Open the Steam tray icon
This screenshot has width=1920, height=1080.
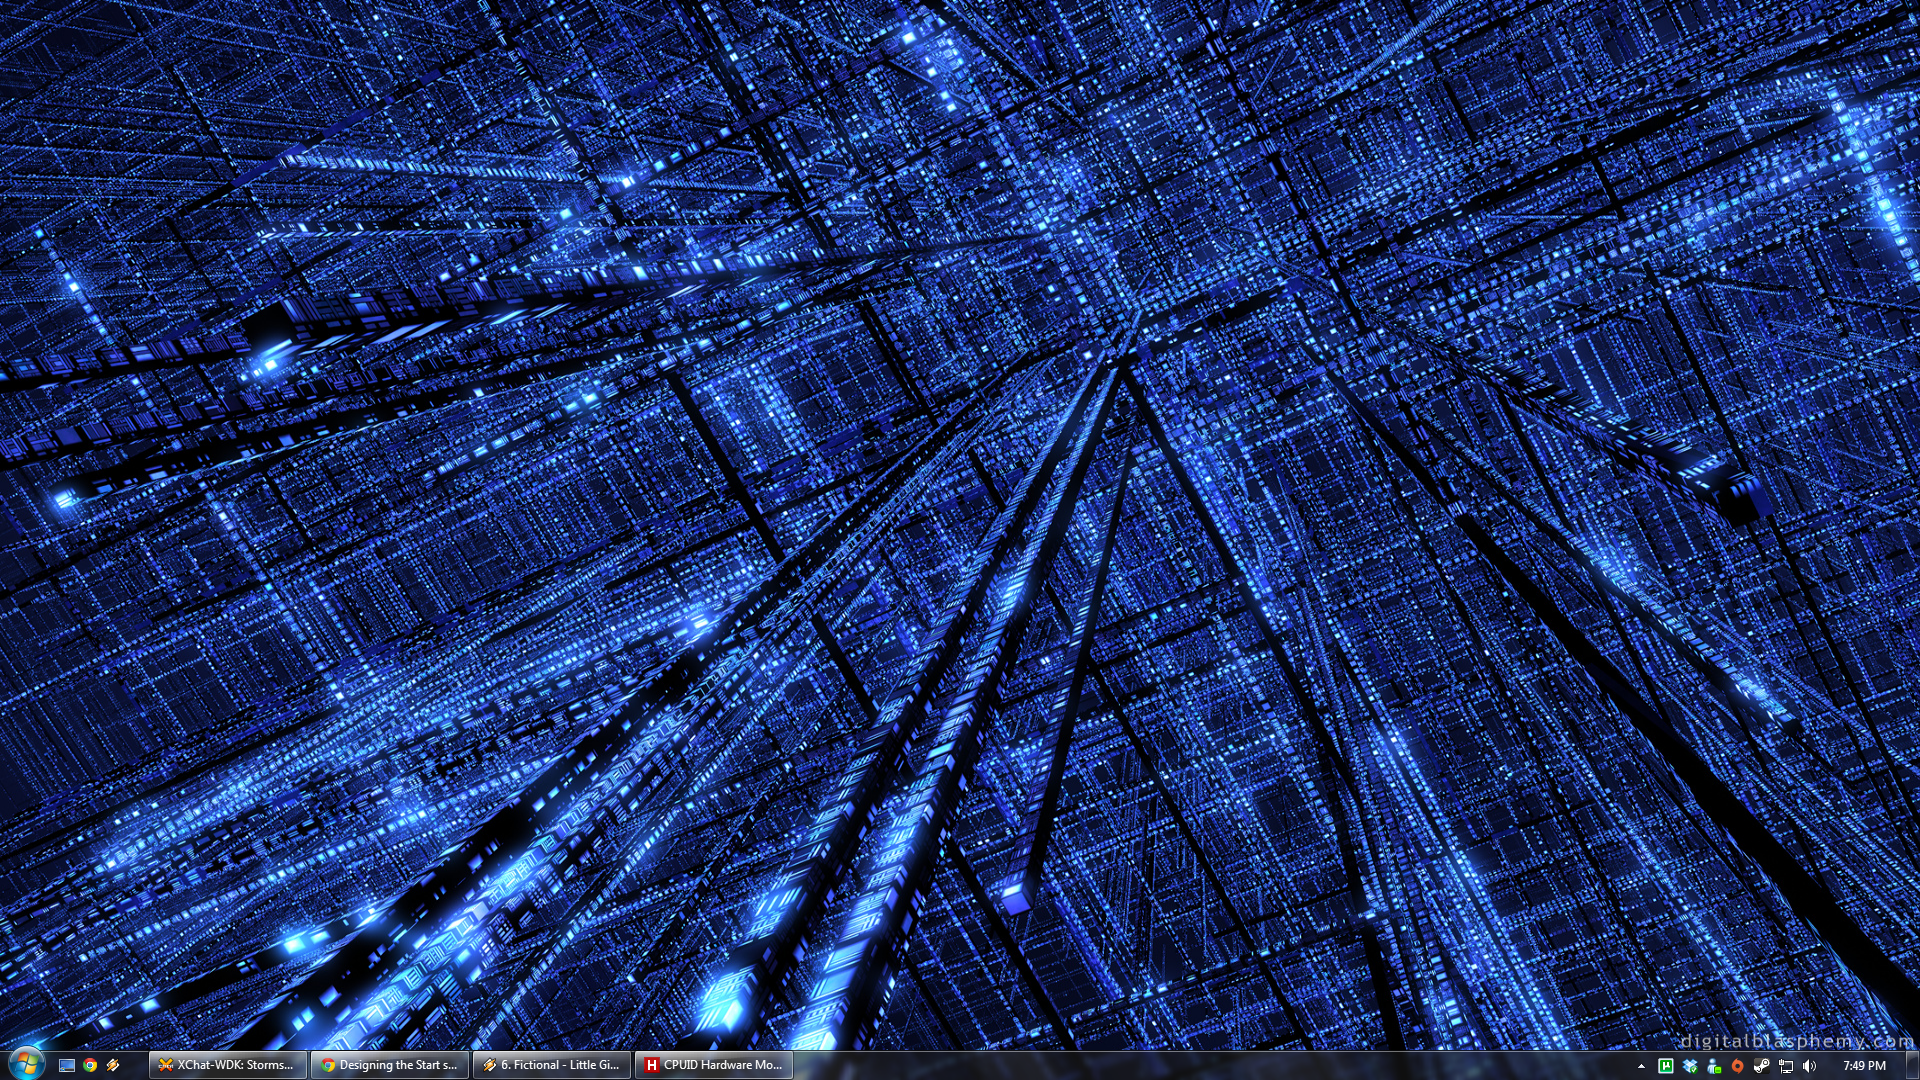click(x=1762, y=1065)
